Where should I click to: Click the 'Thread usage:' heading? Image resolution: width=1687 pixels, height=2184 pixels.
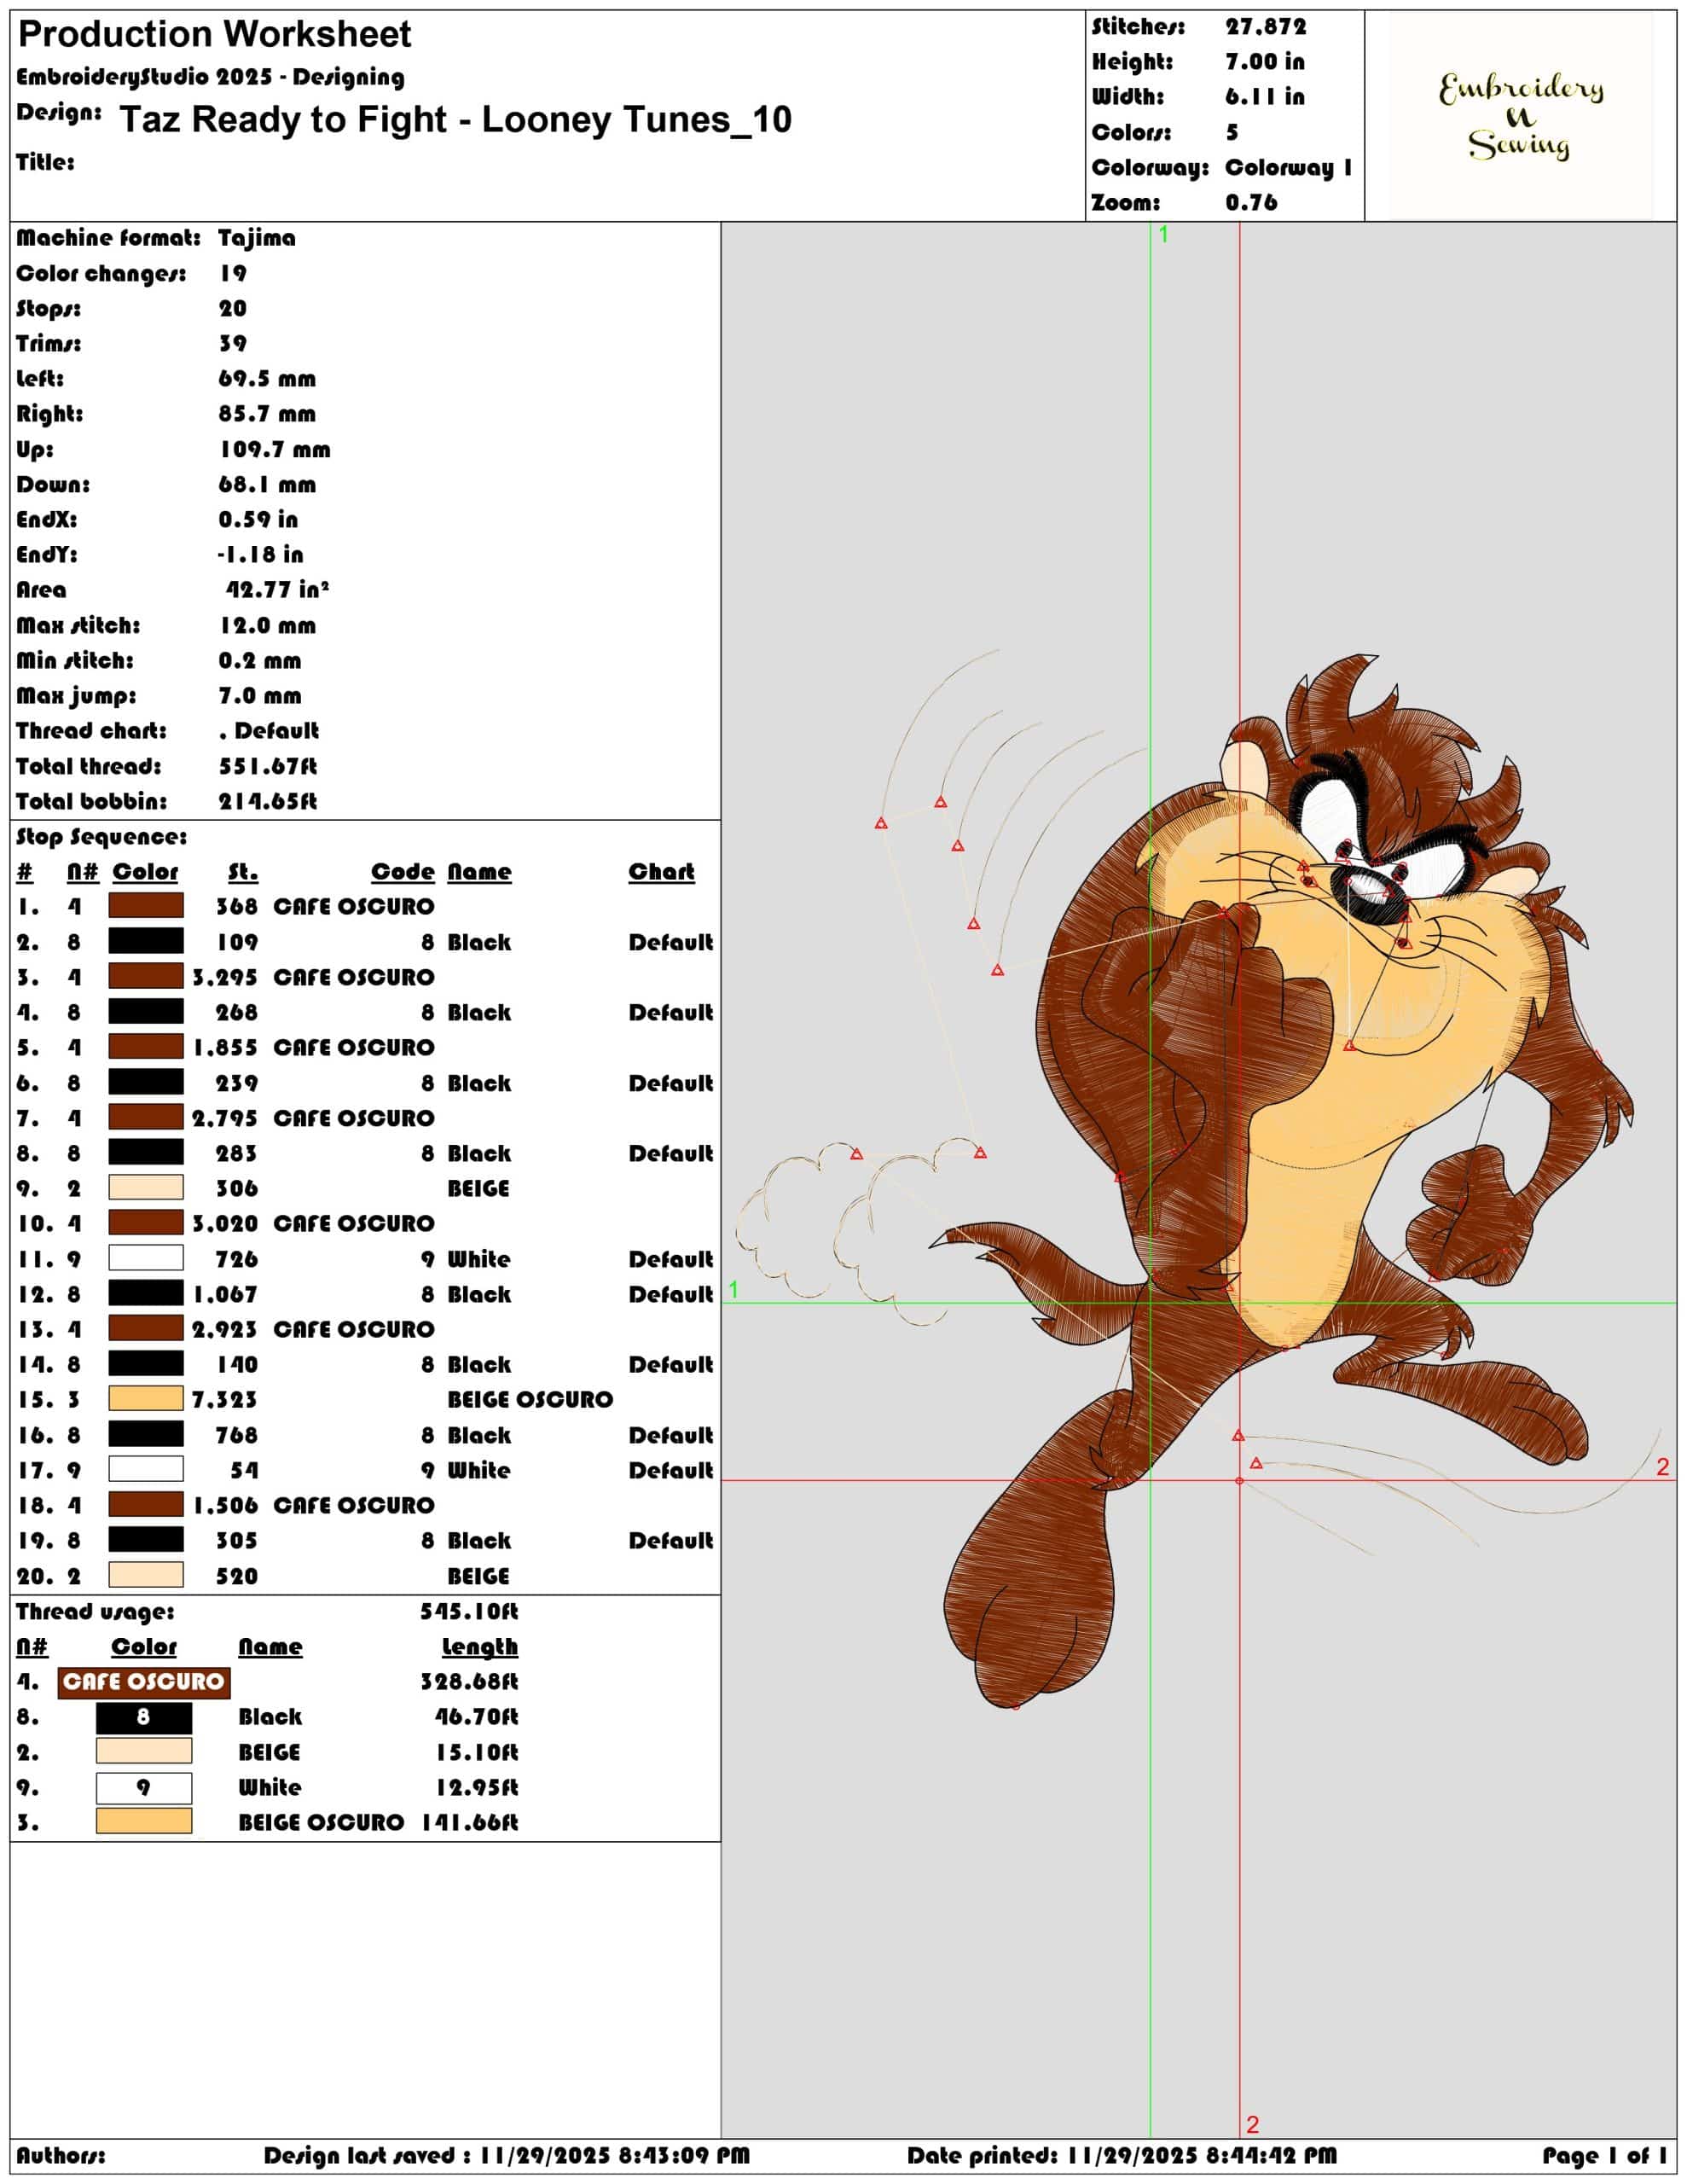point(95,1612)
